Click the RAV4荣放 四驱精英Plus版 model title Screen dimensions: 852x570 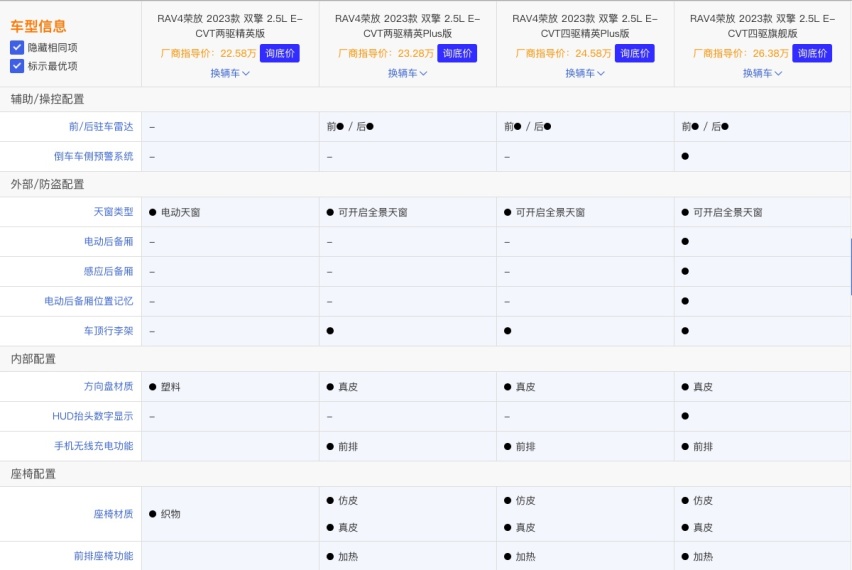pyautogui.click(x=585, y=26)
